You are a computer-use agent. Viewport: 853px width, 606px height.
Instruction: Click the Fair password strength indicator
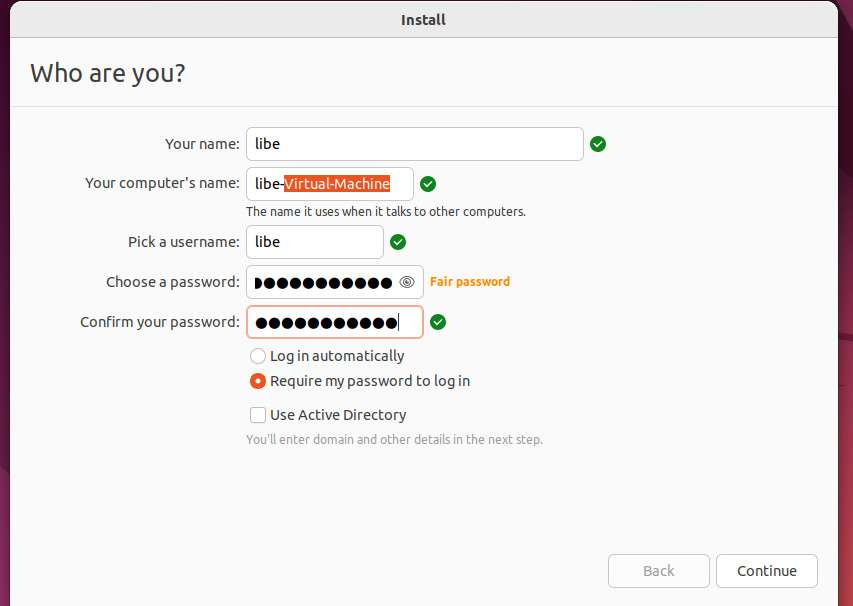470,282
